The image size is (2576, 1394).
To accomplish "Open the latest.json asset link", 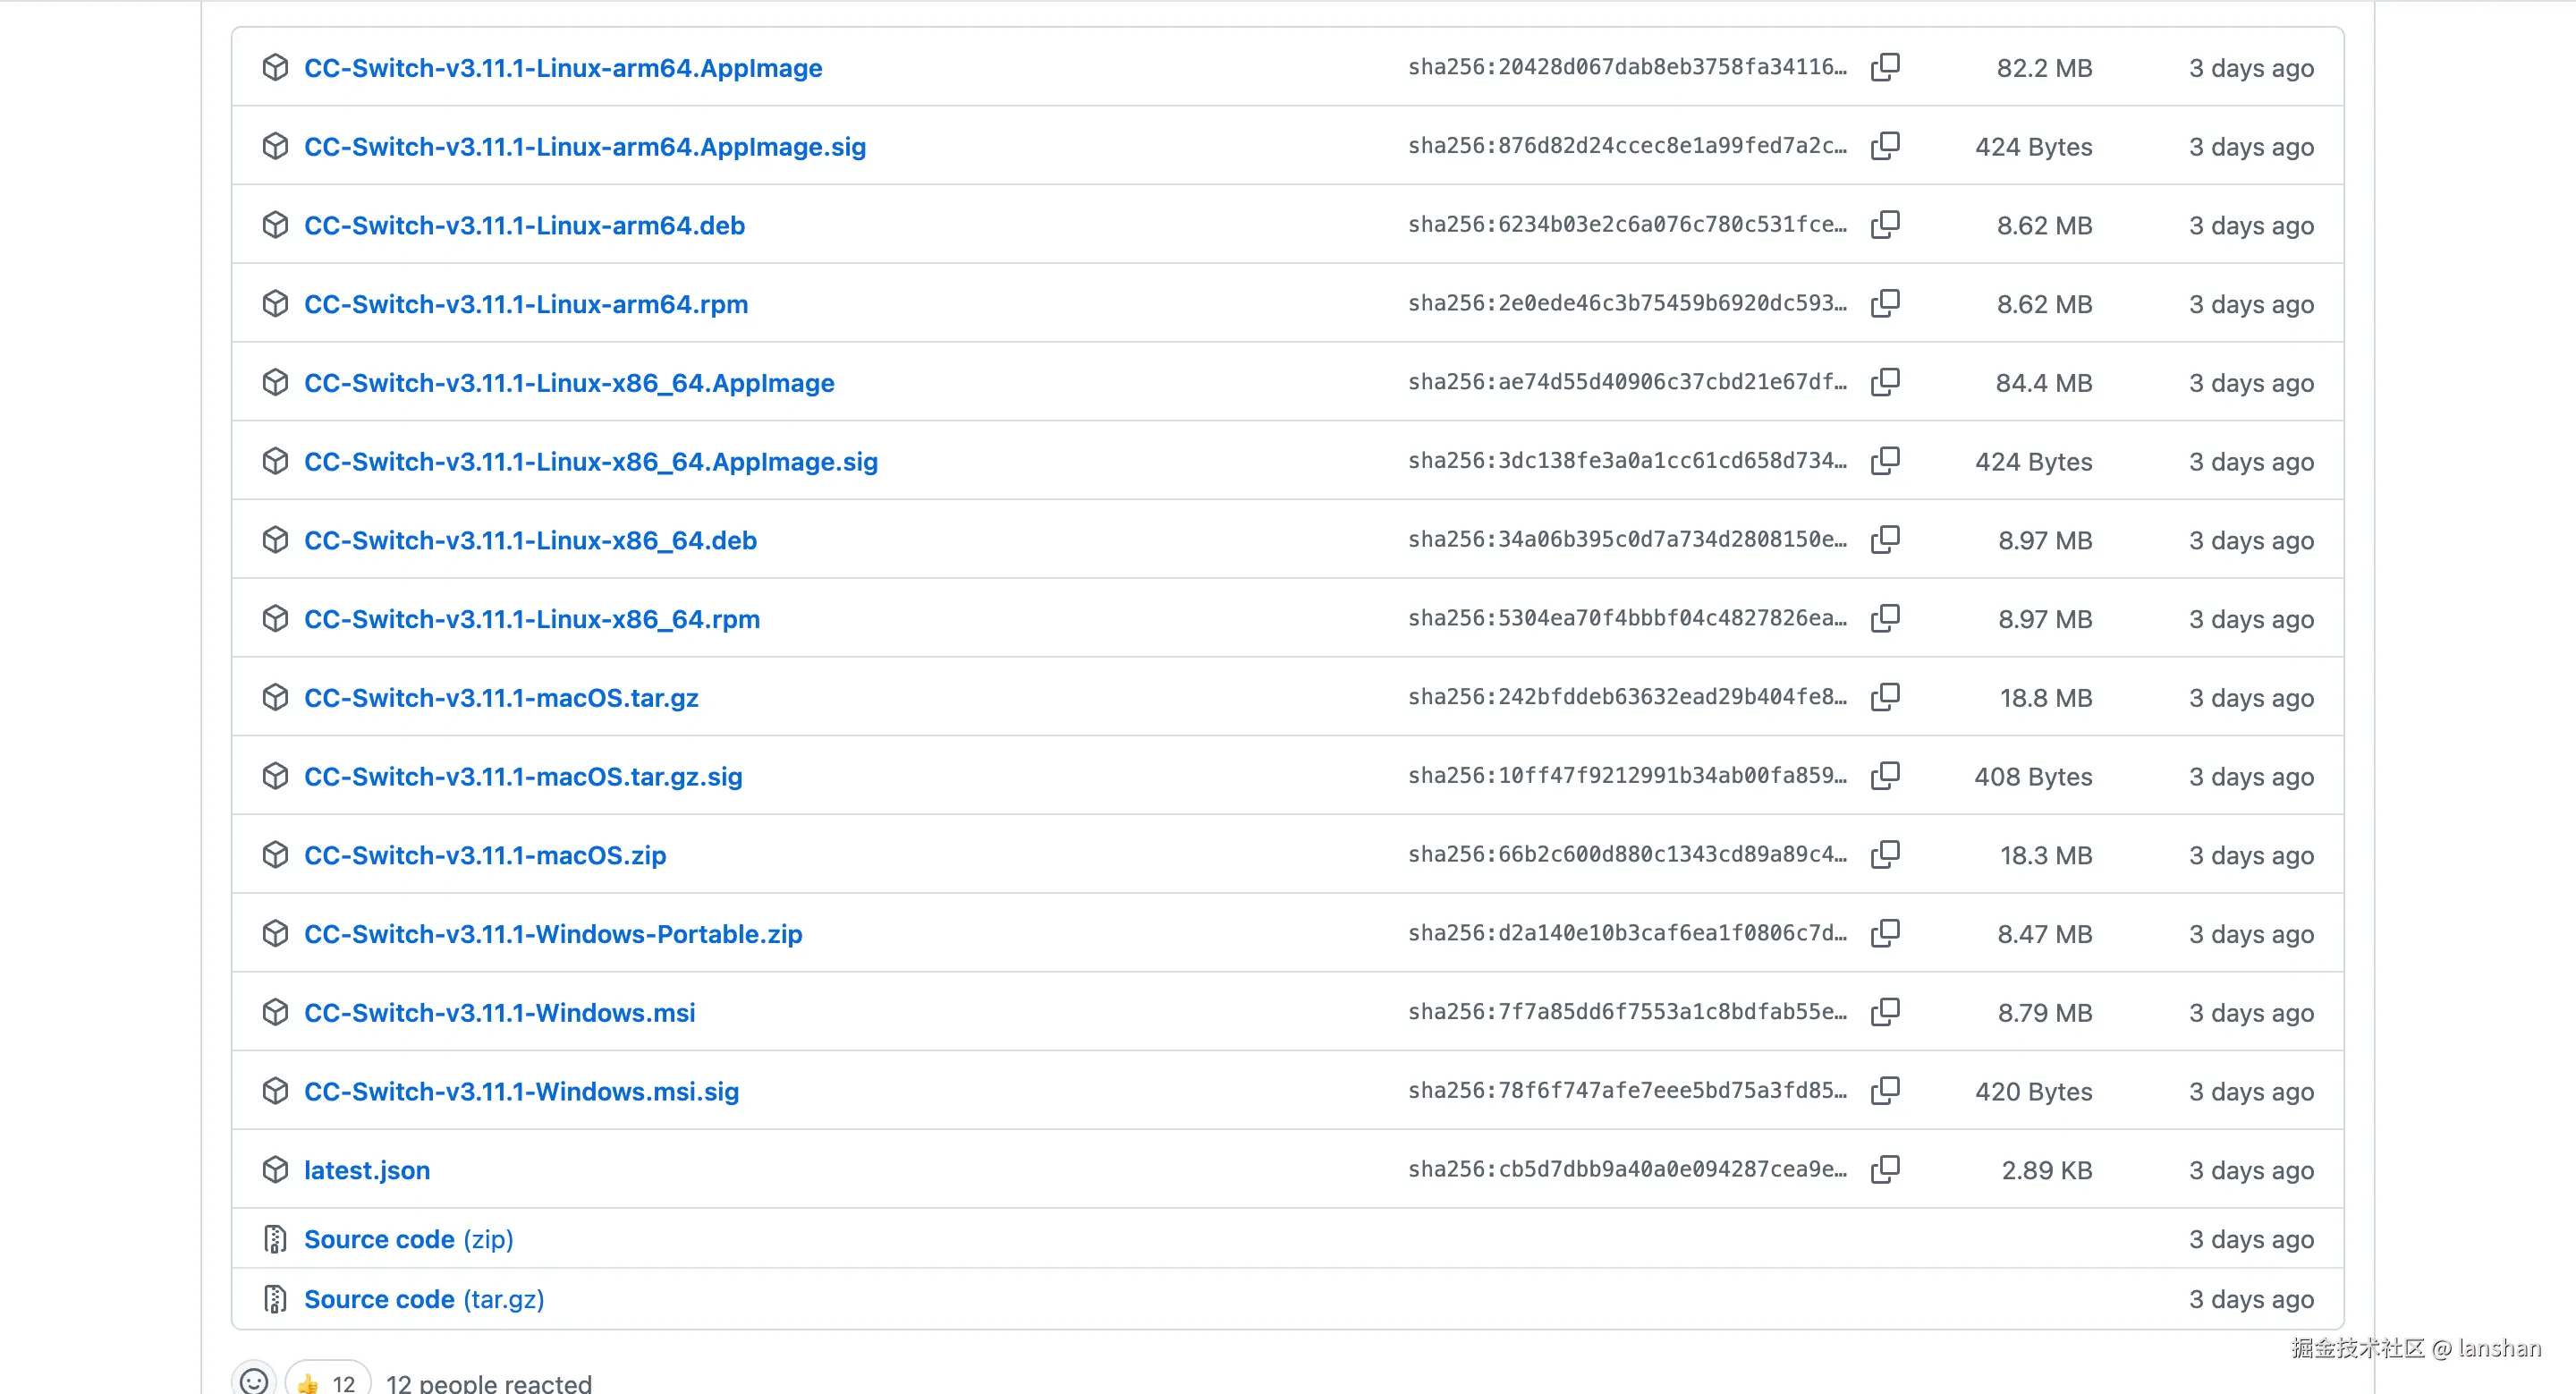I will (366, 1170).
